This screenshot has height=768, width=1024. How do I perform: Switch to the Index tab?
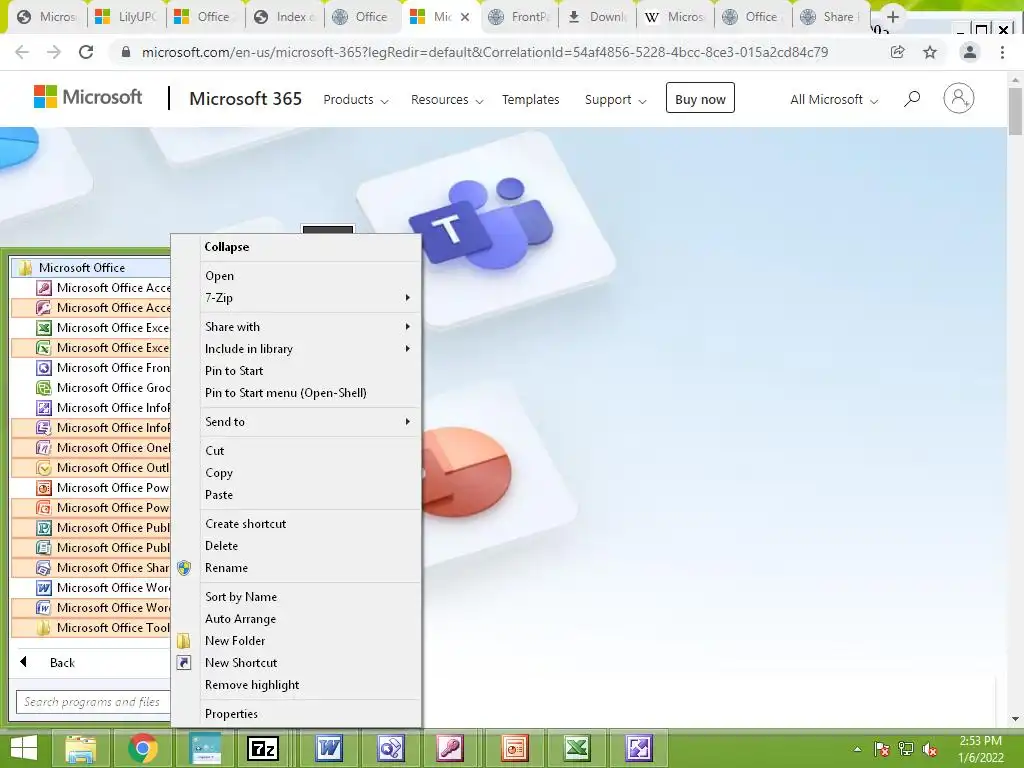pyautogui.click(x=285, y=17)
